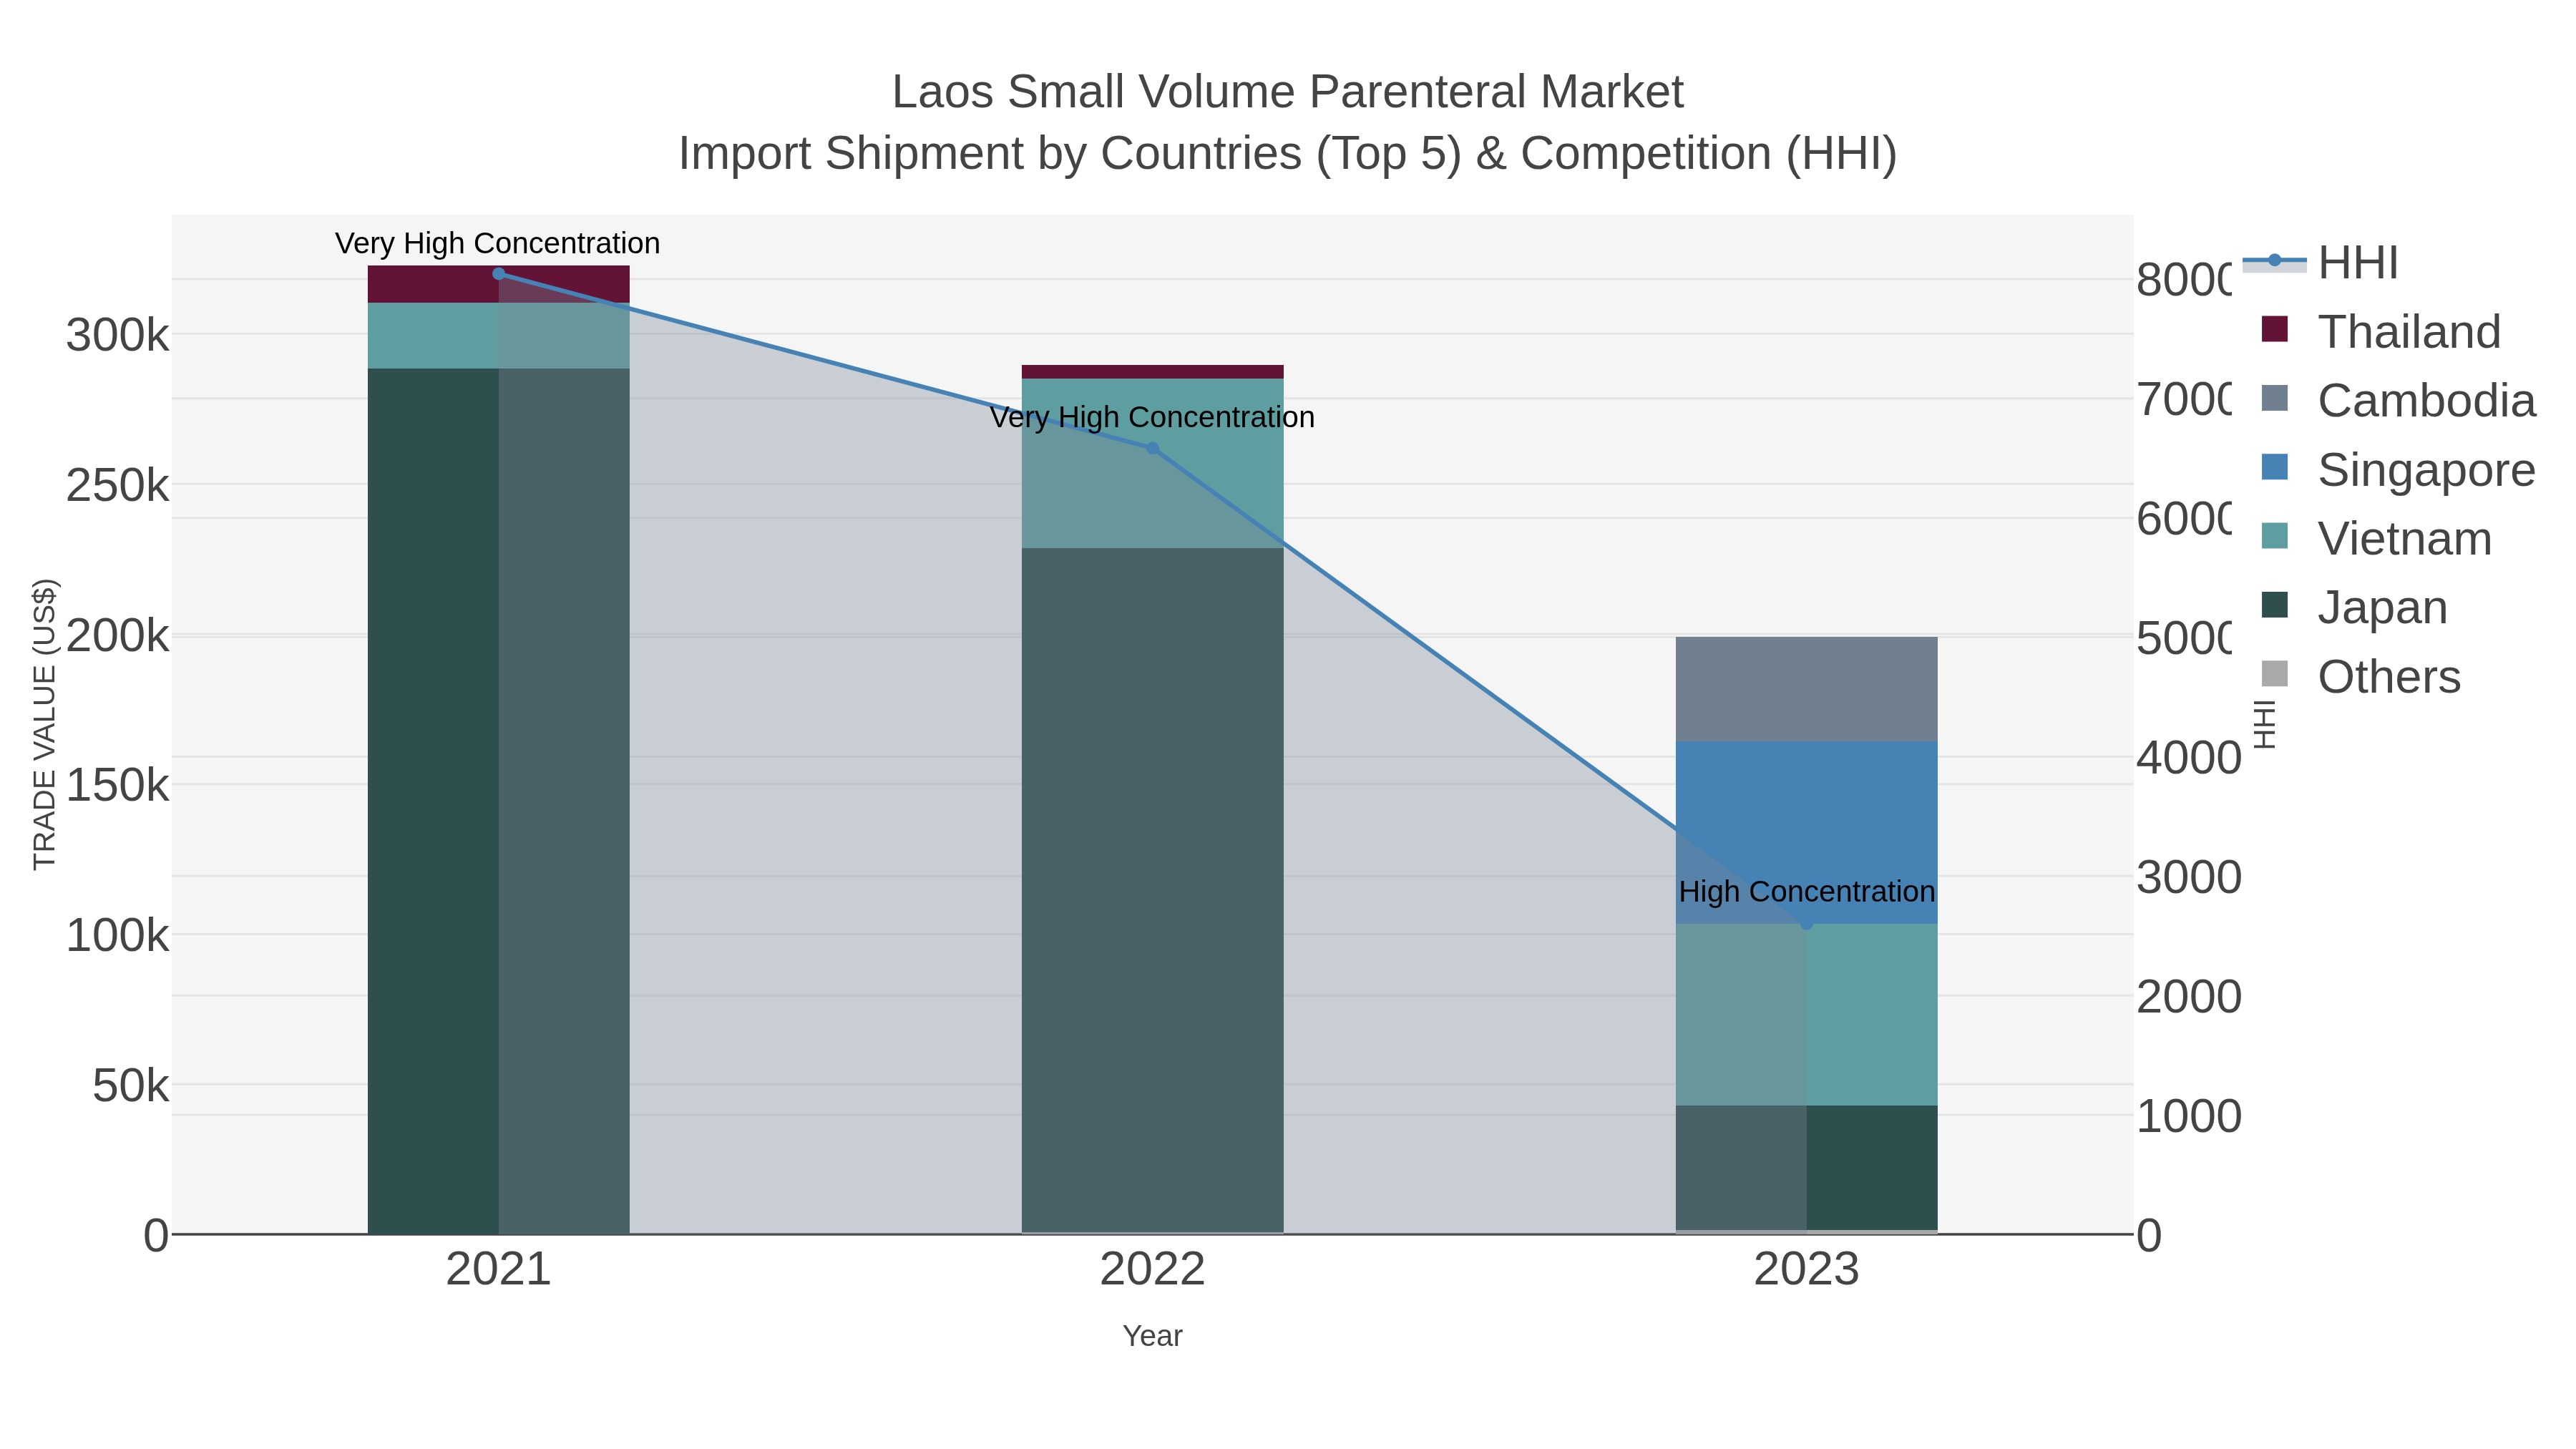The image size is (2576, 1449).
Task: Click 'Very High Concentration' annotation at 2022
Action: coord(1152,418)
